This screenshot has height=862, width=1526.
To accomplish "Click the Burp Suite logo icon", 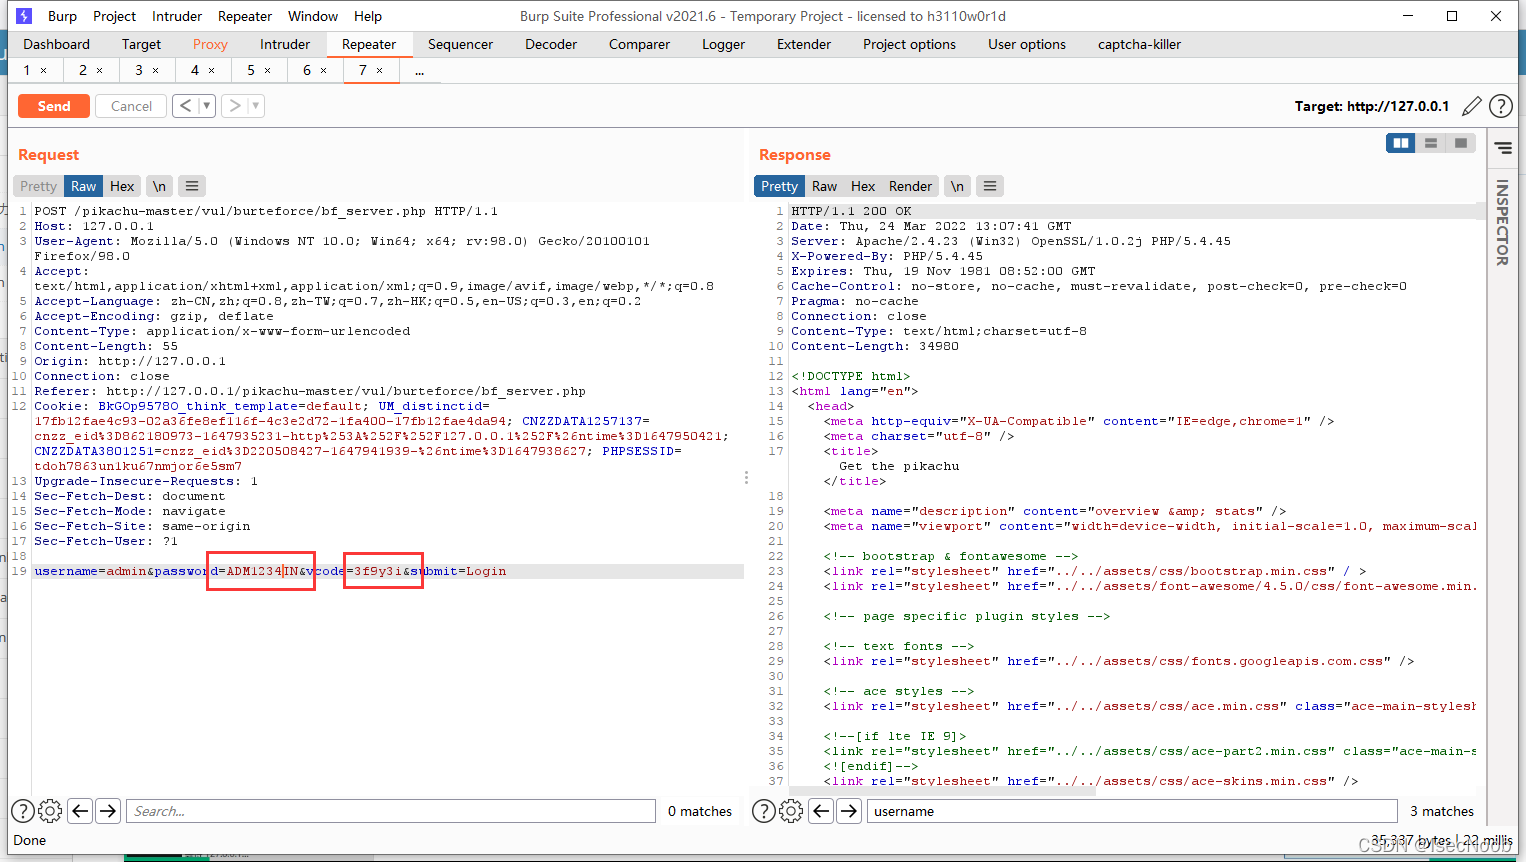I will point(24,16).
